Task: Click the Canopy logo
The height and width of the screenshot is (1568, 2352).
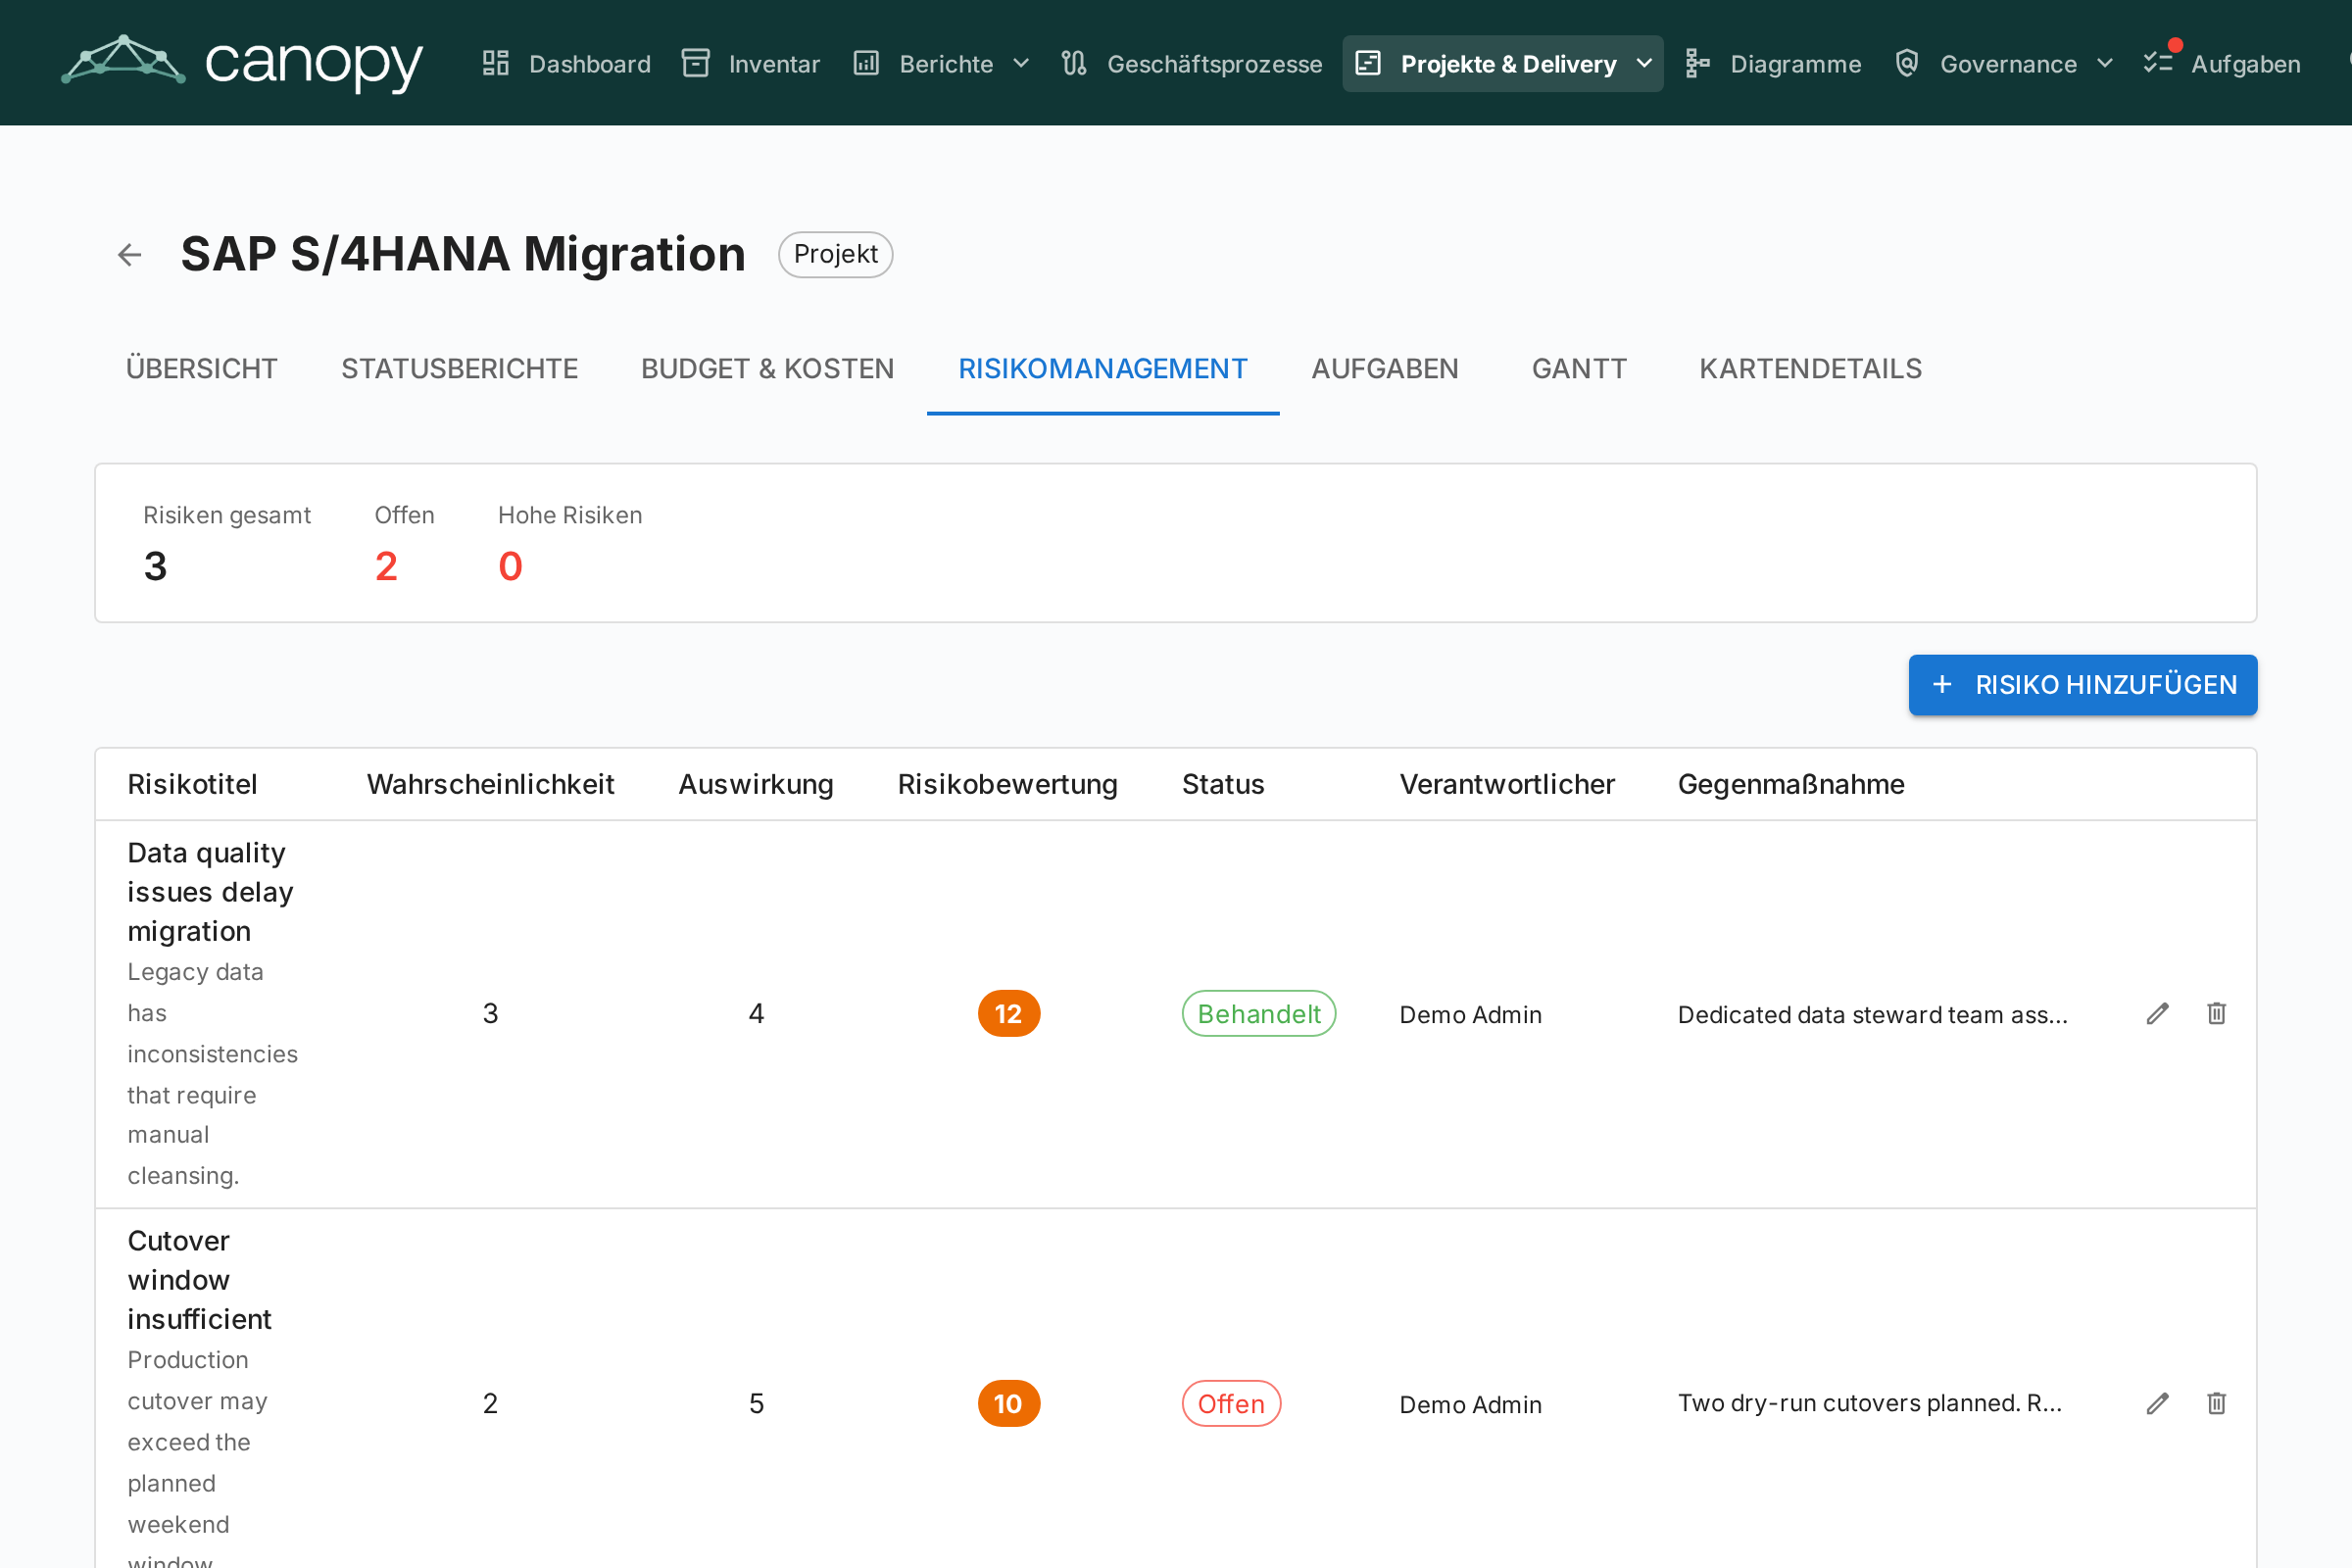Action: tap(242, 62)
